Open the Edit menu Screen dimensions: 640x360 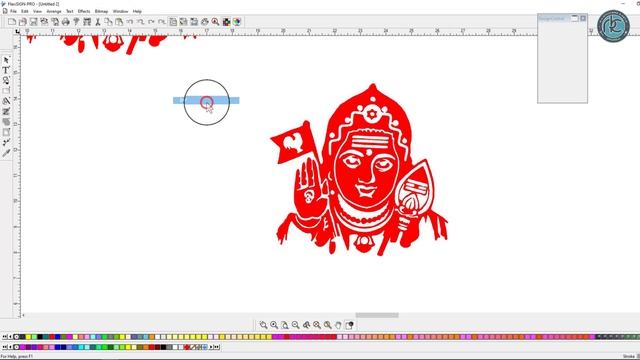click(x=25, y=11)
